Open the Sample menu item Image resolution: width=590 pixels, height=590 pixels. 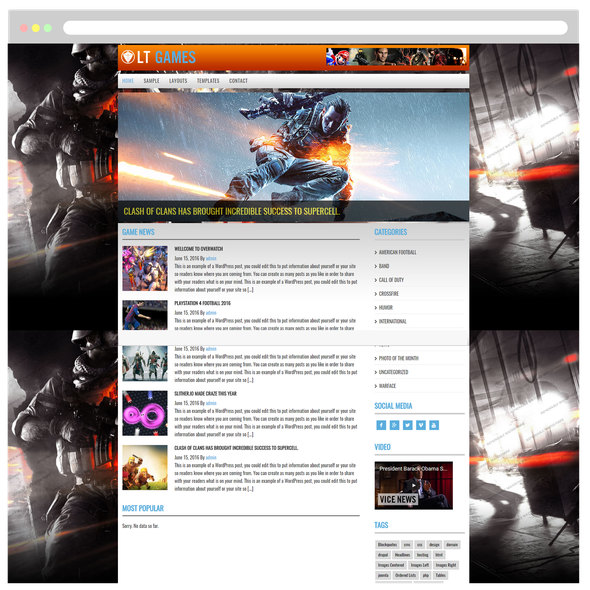coord(151,81)
